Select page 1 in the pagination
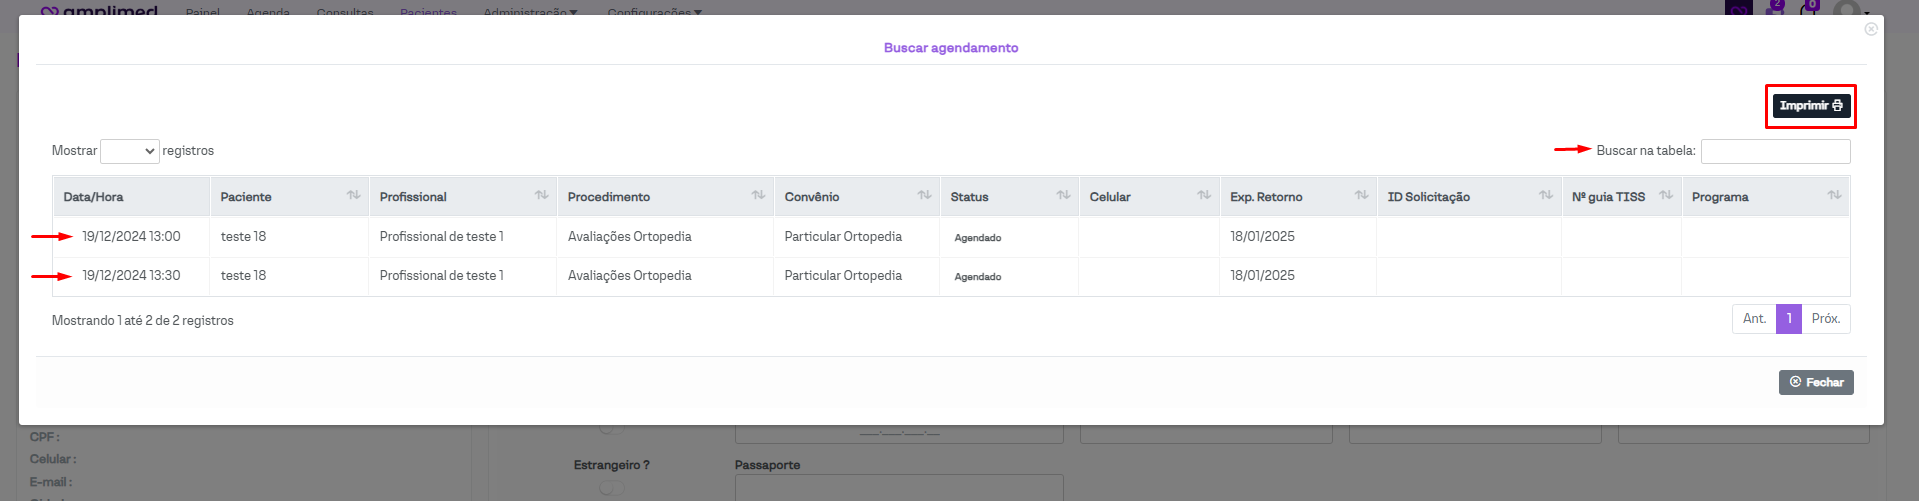This screenshot has width=1919, height=501. point(1789,319)
